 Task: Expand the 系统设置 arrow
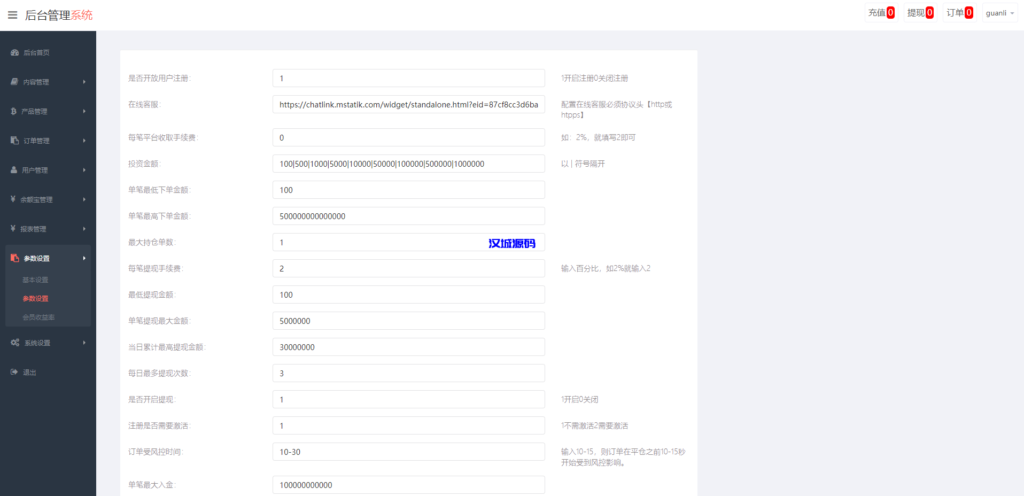(x=84, y=343)
